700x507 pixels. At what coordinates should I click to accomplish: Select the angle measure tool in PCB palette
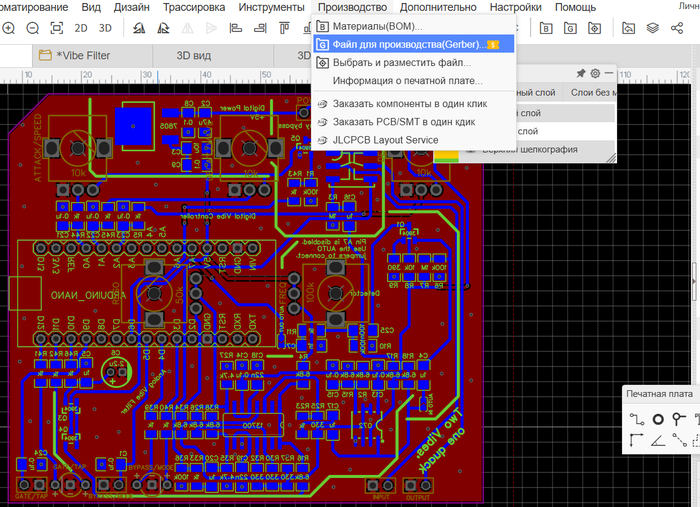coord(659,440)
